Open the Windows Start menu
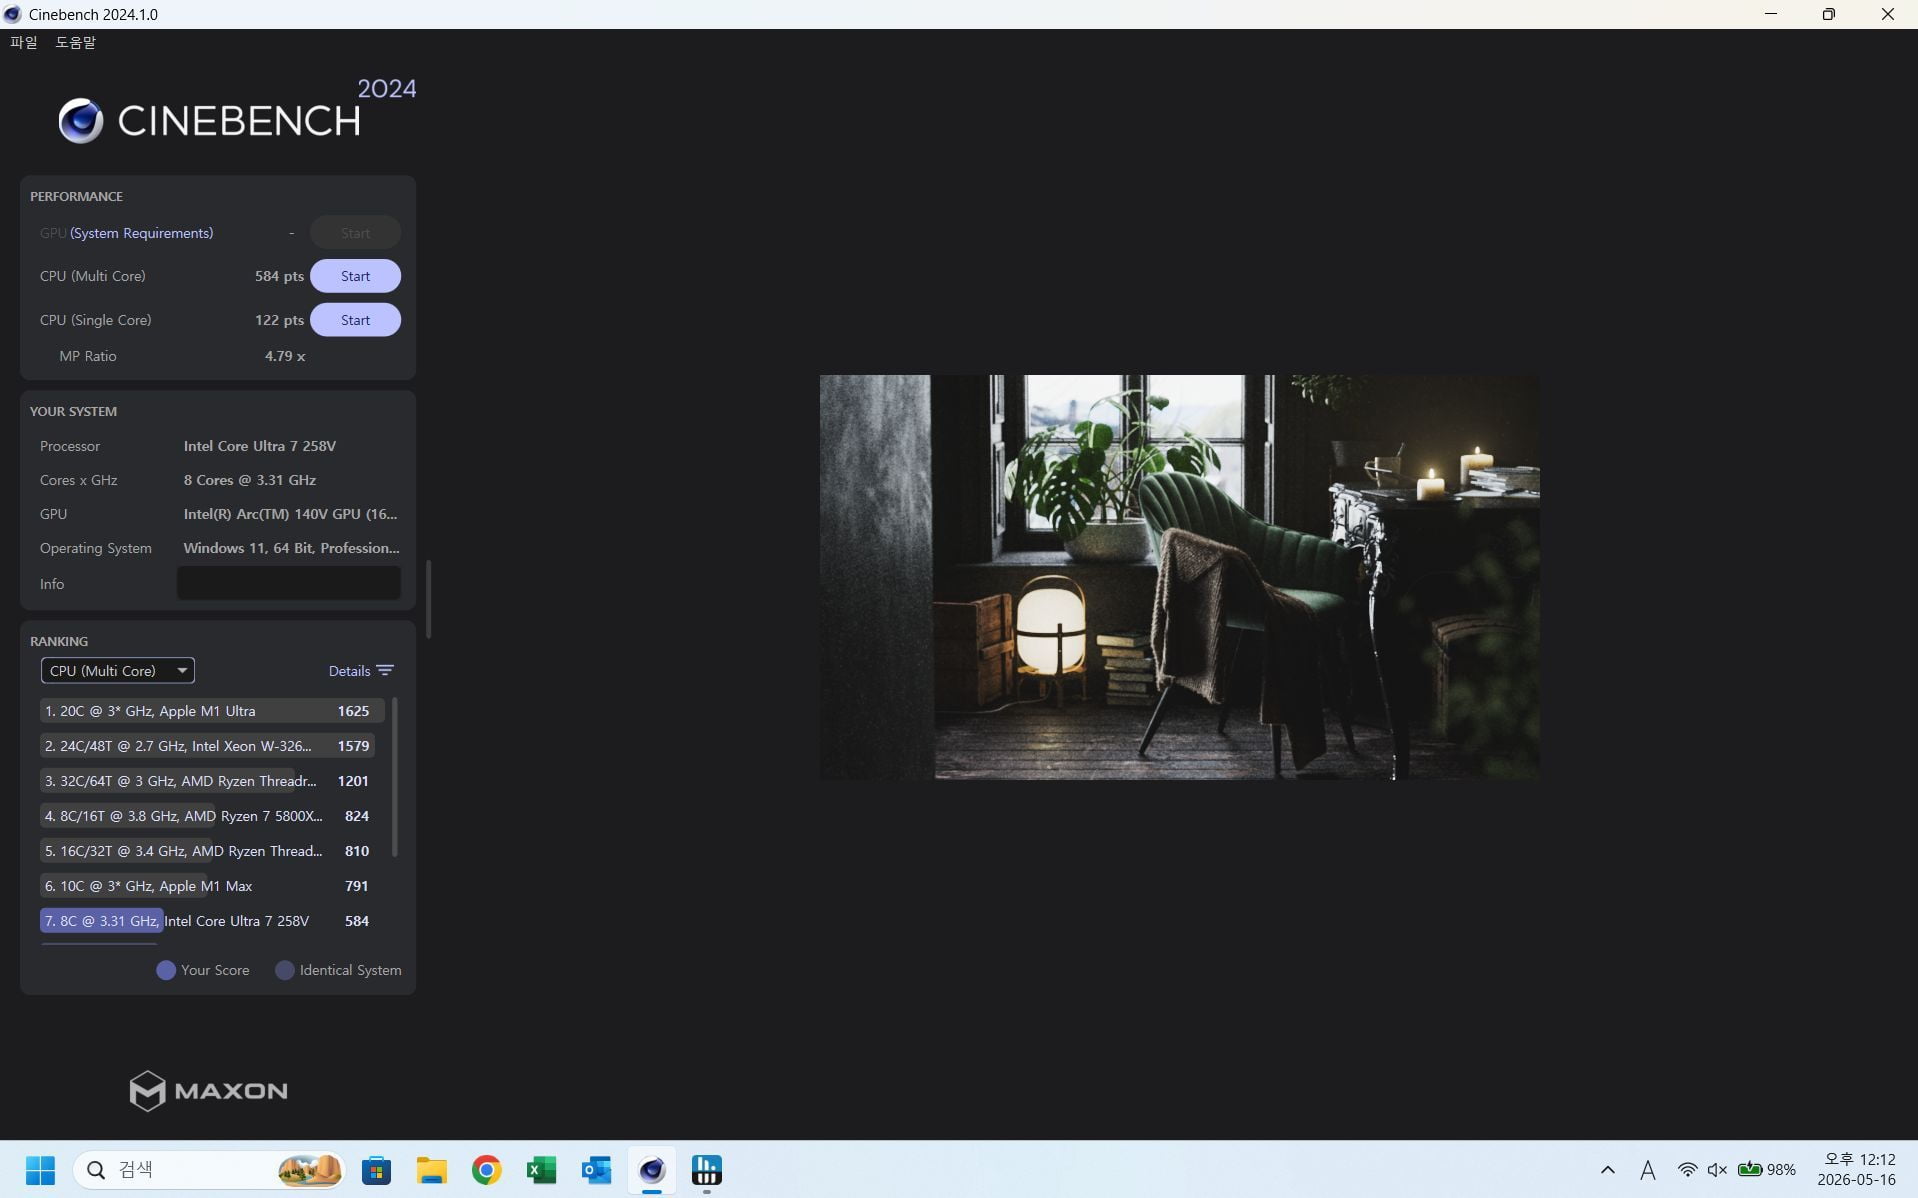 pyautogui.click(x=40, y=1170)
